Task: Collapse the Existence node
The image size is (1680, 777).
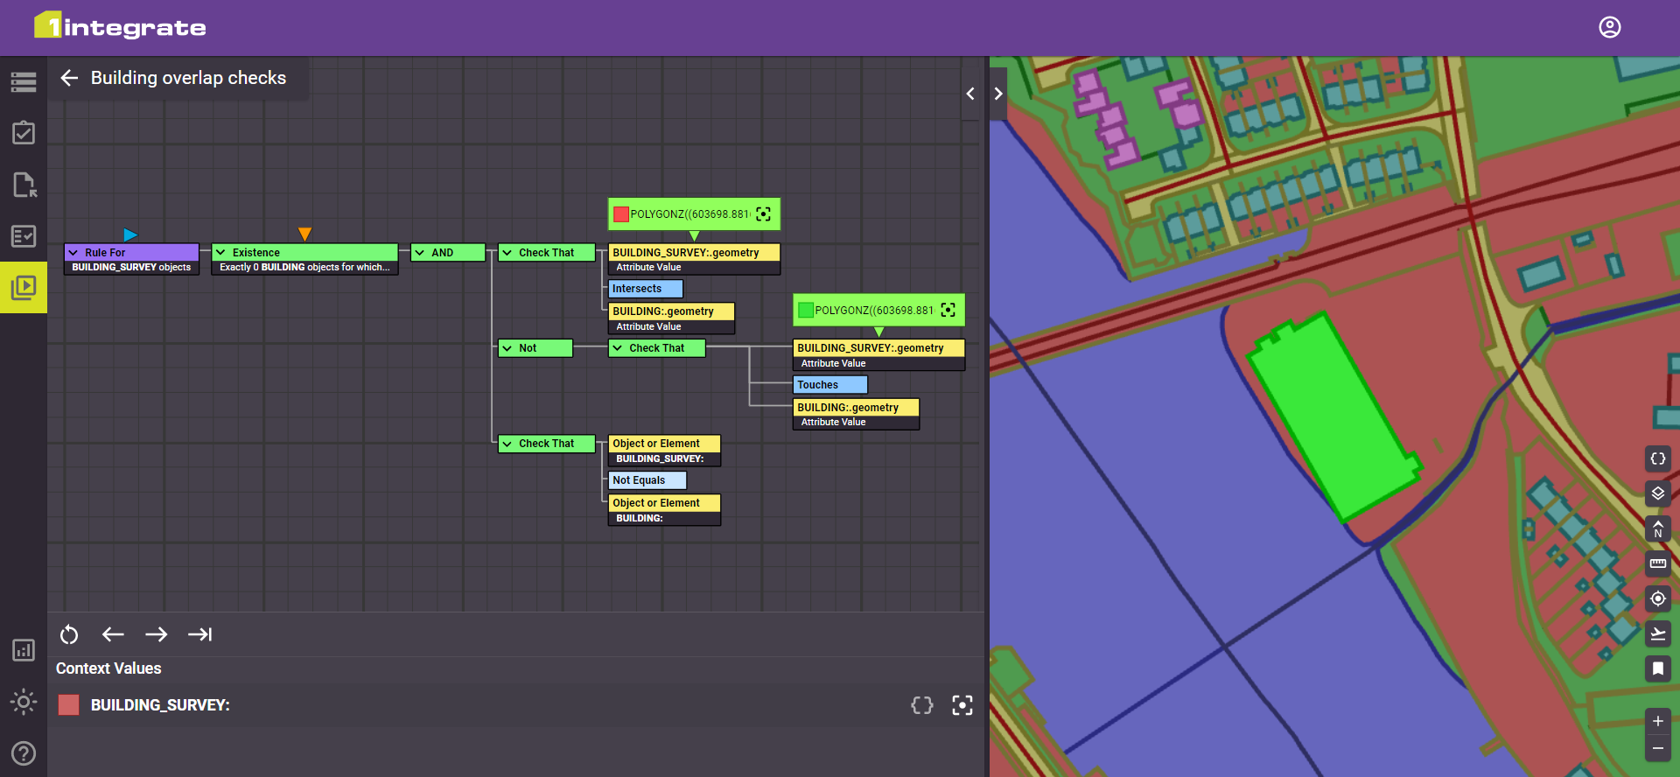Action: coord(221,253)
